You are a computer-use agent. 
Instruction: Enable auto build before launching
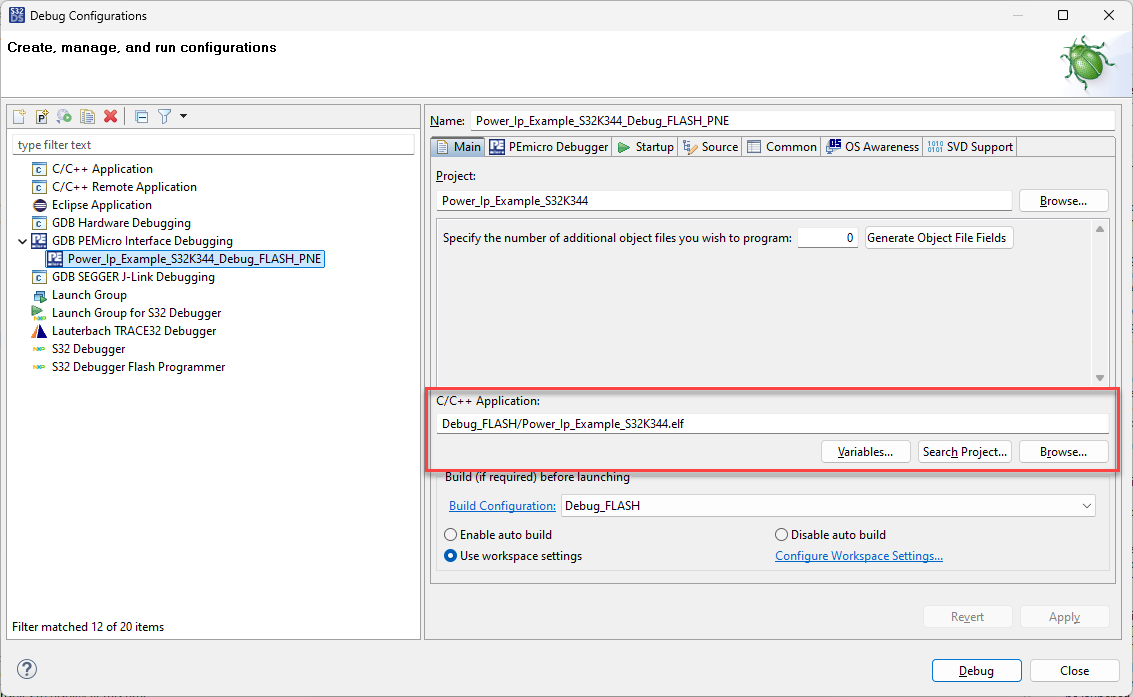(451, 534)
